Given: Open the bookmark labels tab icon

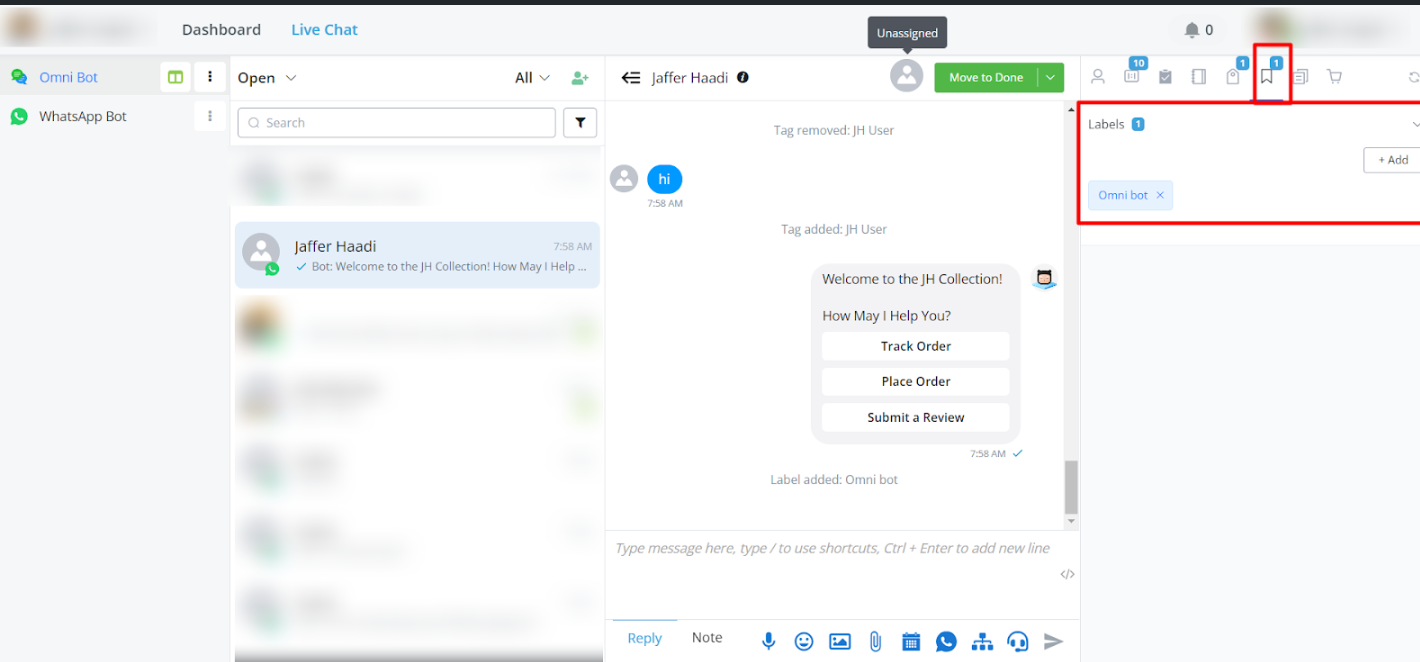Looking at the screenshot, I should pos(1267,77).
